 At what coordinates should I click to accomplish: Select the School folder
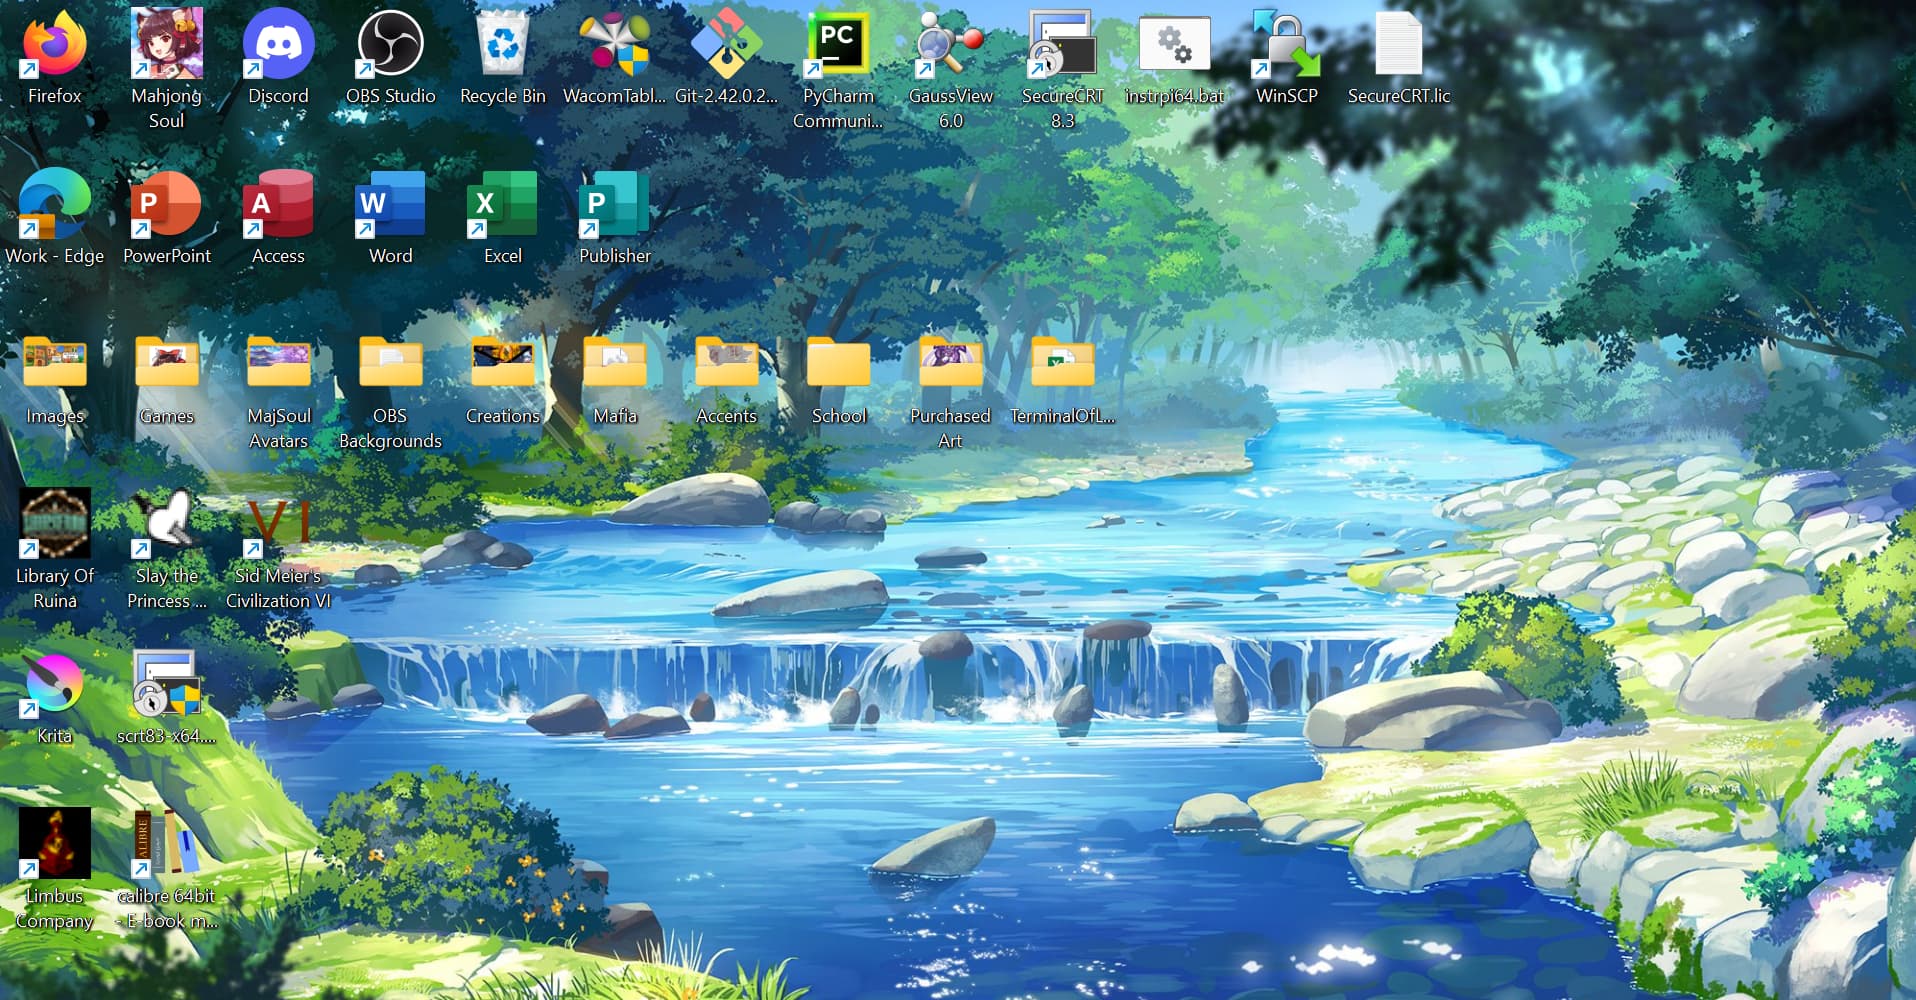838,365
